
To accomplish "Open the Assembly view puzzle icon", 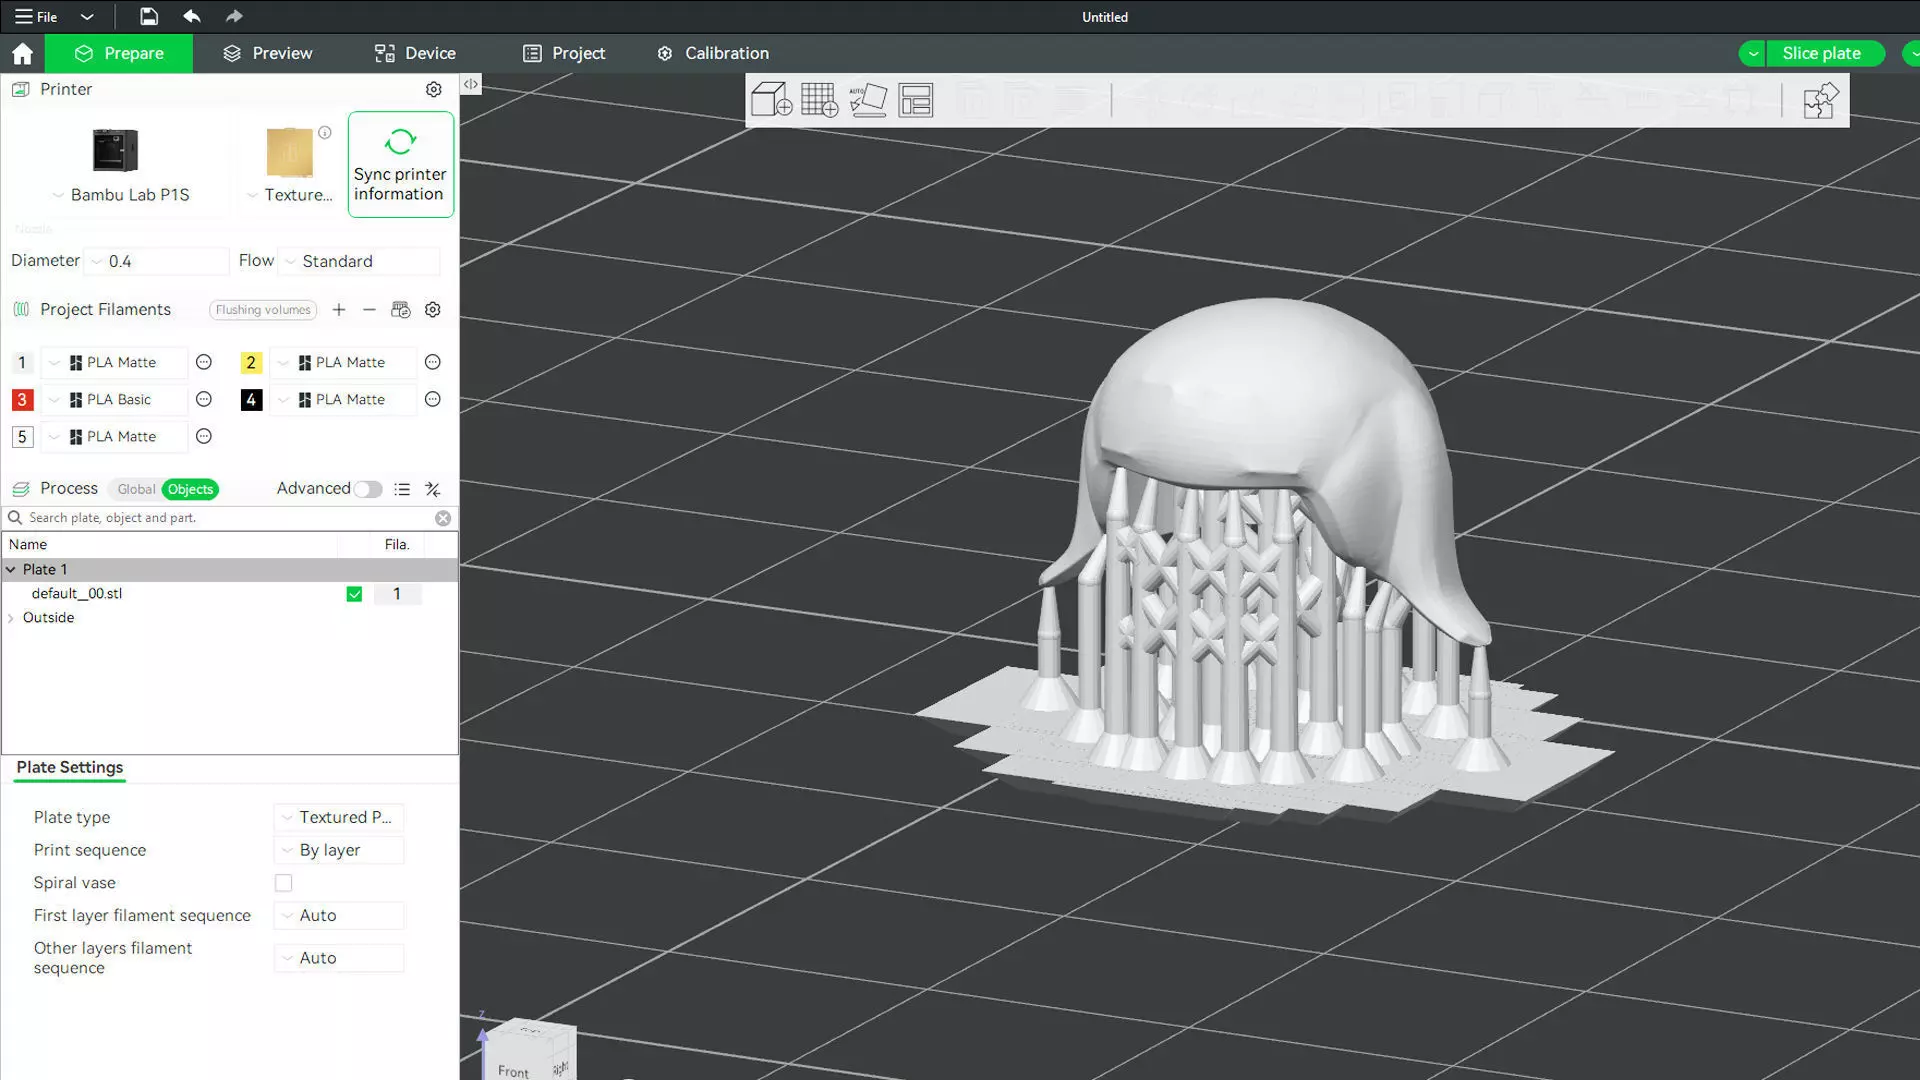I will tap(1819, 101).
